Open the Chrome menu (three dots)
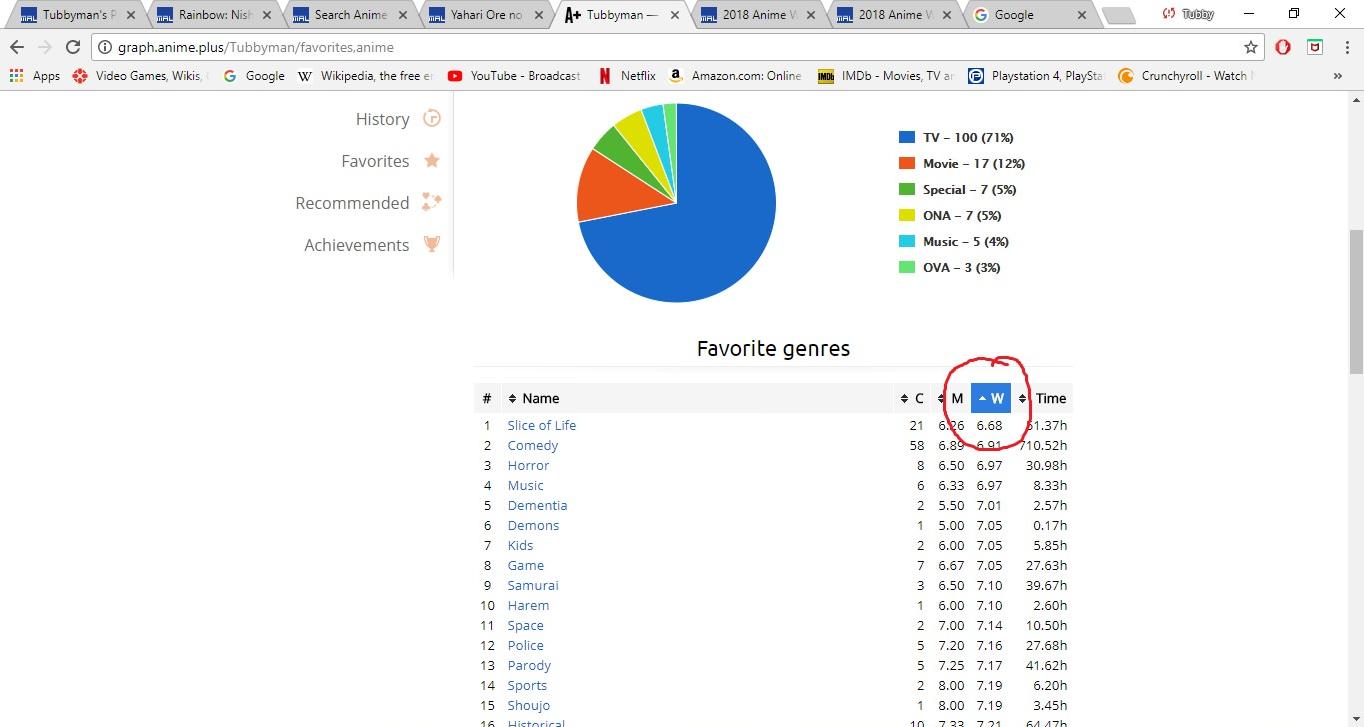This screenshot has width=1364, height=727. pos(1345,47)
